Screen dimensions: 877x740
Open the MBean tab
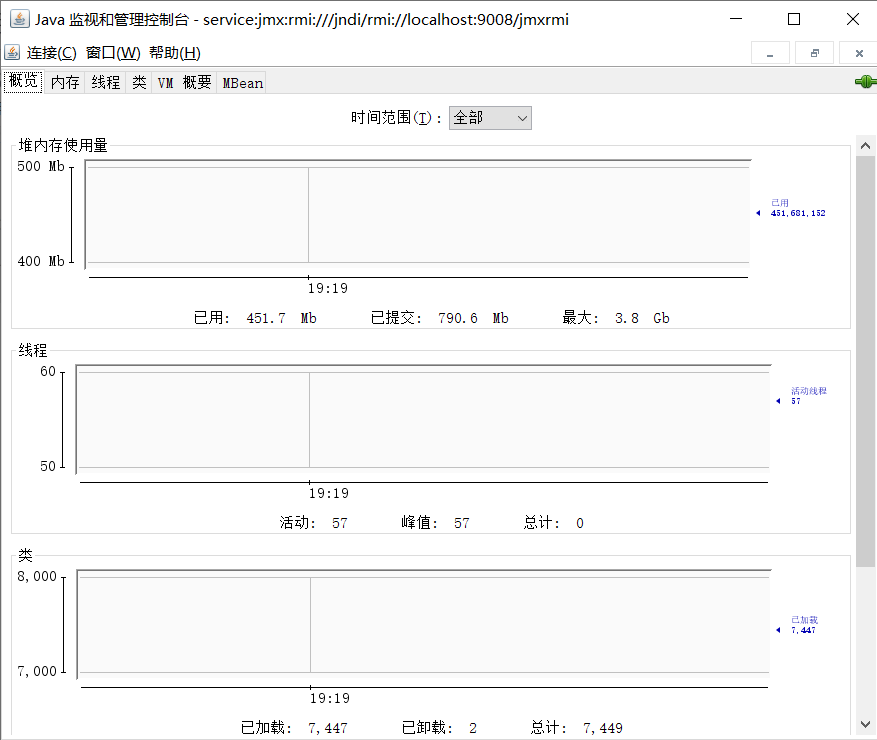point(241,83)
